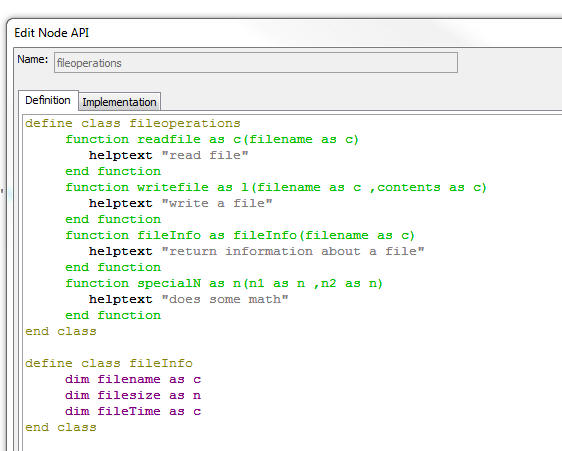Click the helptext "does some math" line
Image resolution: width=562 pixels, height=451 pixels.
[x=189, y=300]
